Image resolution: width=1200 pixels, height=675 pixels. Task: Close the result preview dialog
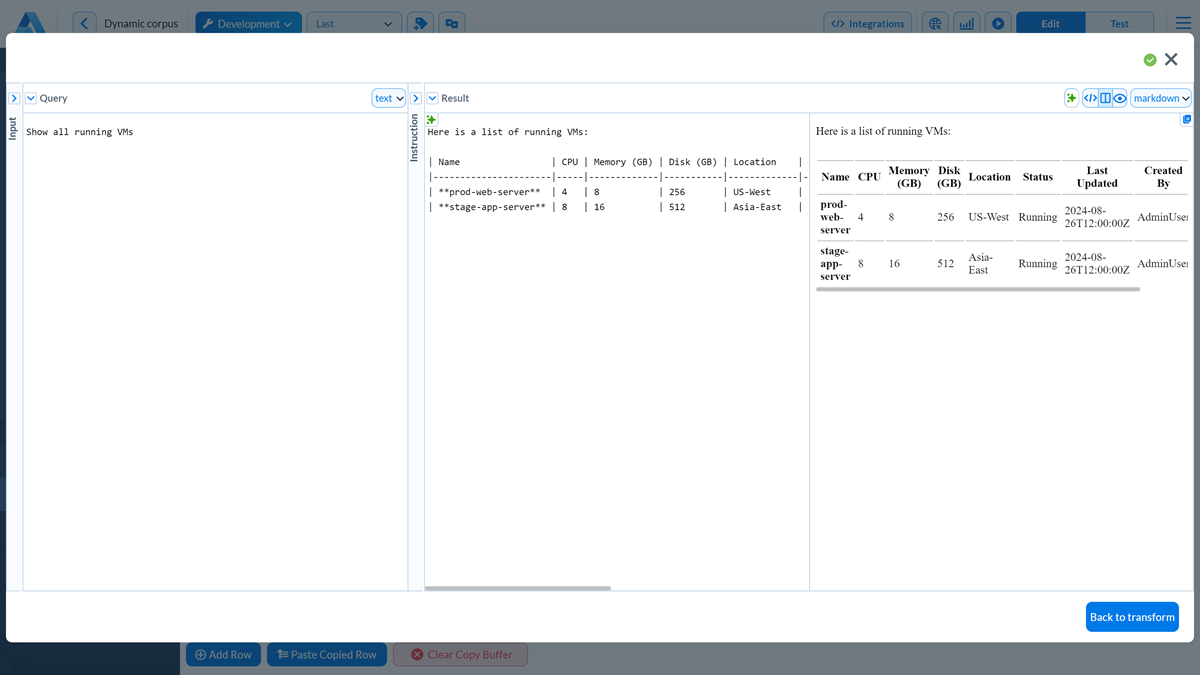[1171, 60]
